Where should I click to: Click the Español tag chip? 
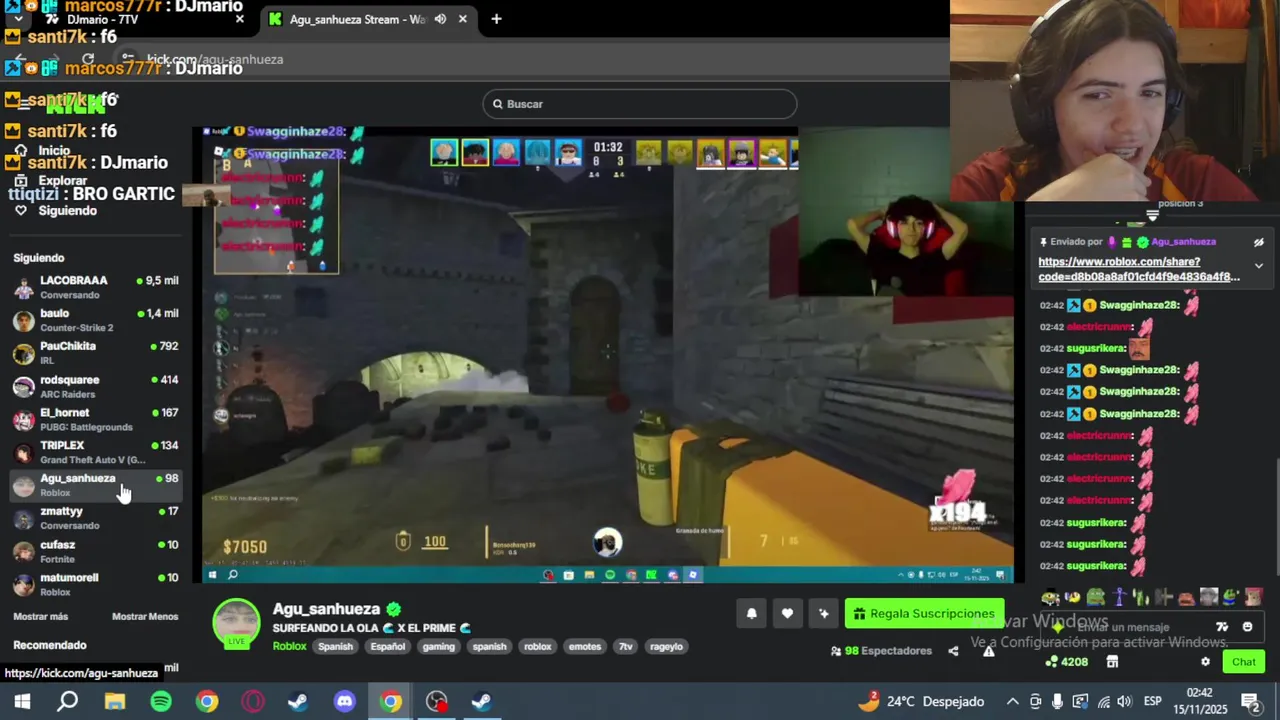(388, 647)
